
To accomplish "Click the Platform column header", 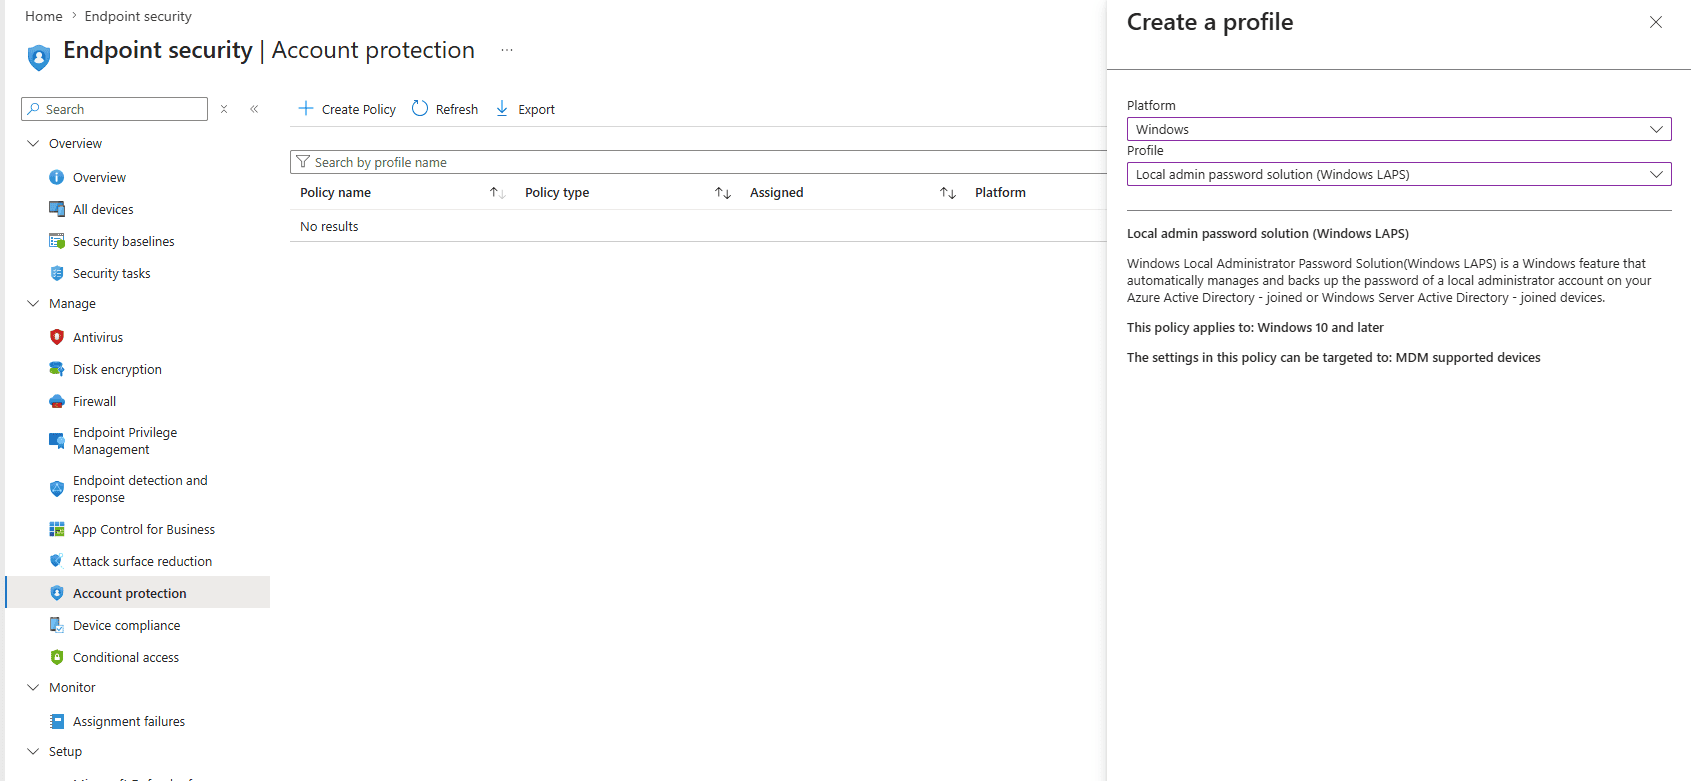I will point(1000,193).
